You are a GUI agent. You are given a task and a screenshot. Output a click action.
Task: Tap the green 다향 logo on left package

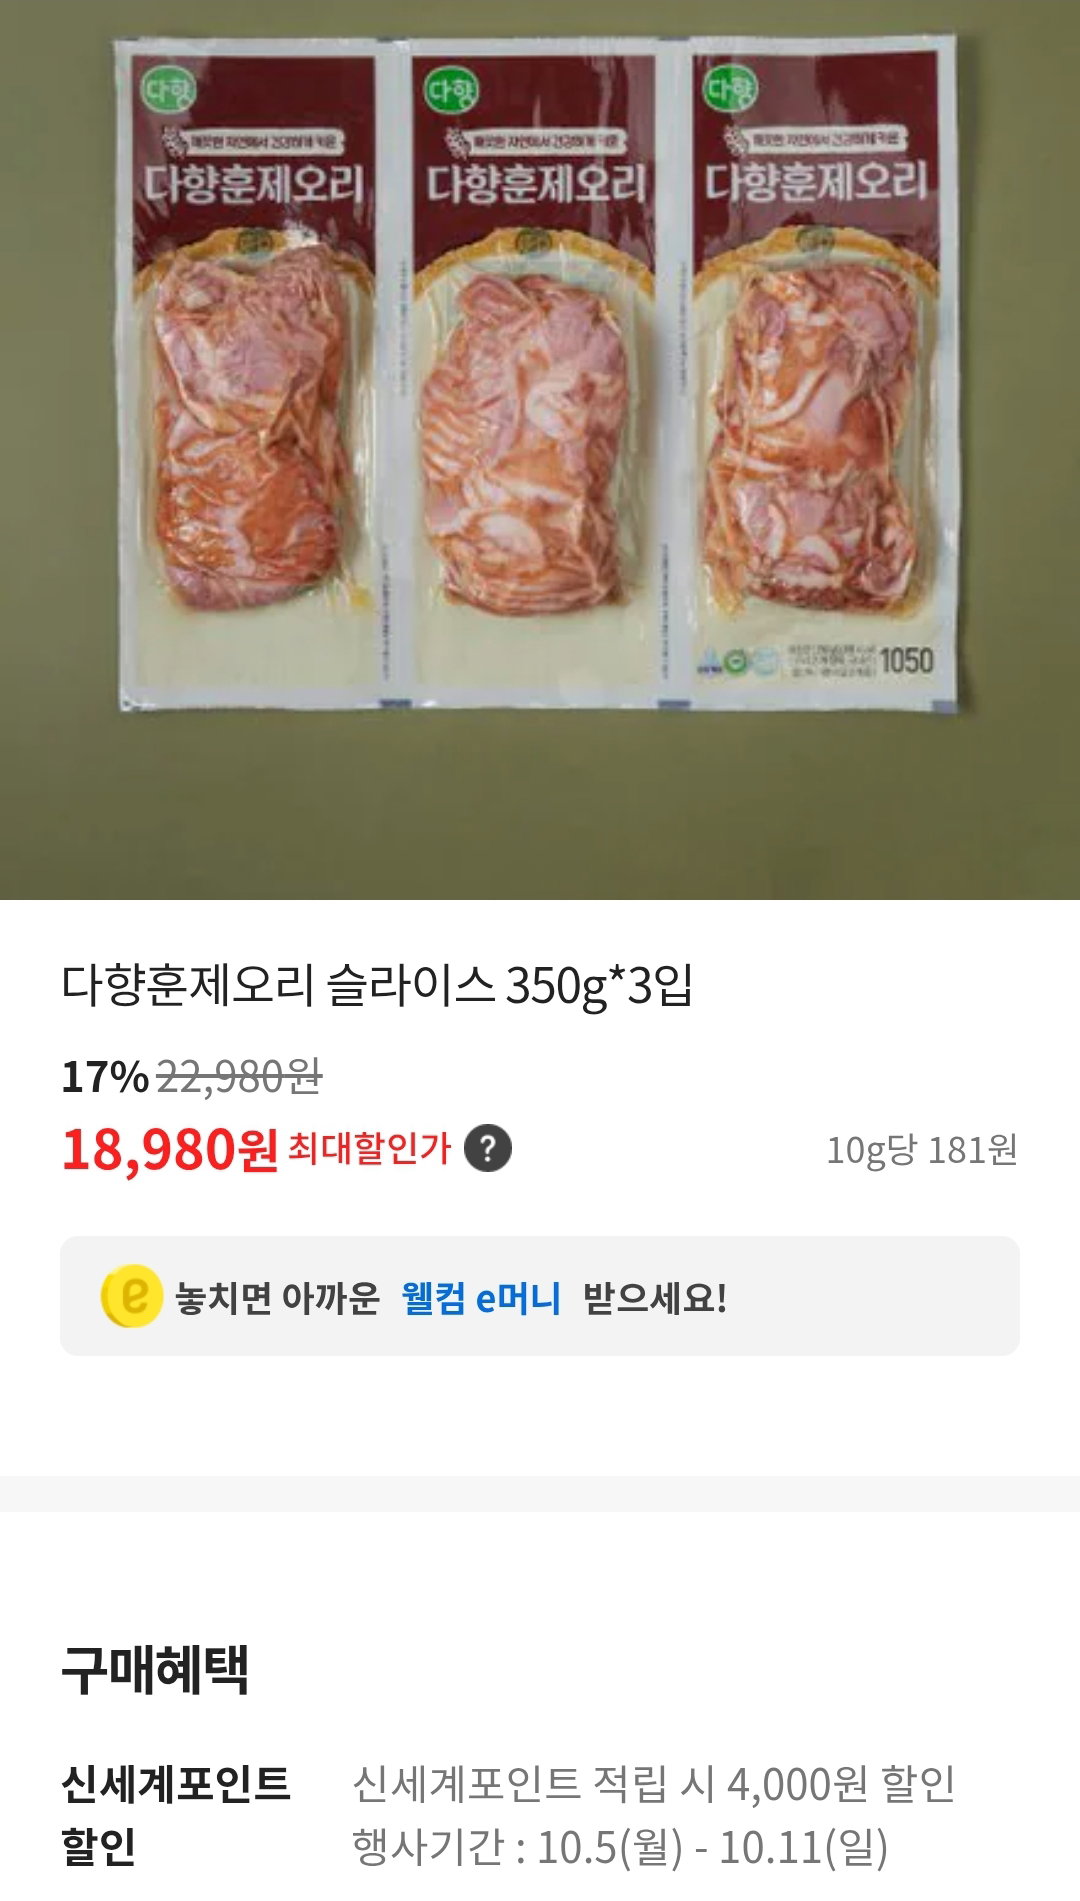(169, 93)
